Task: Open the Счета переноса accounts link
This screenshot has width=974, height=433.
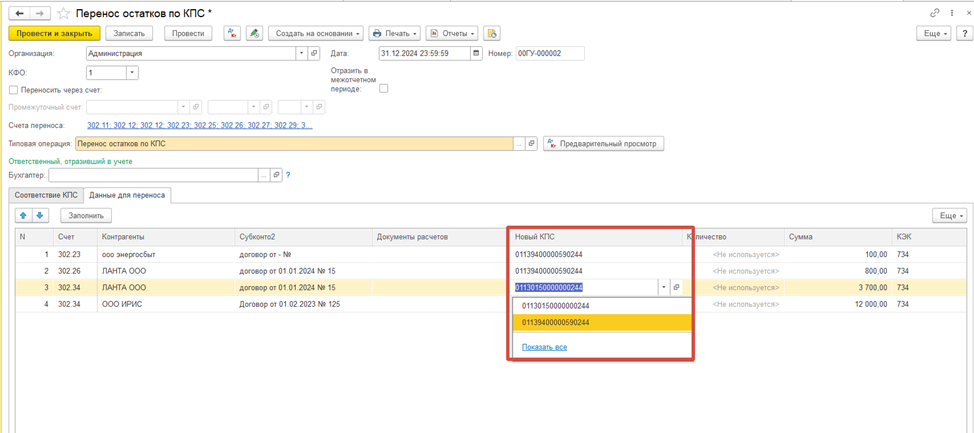Action: click(x=200, y=125)
